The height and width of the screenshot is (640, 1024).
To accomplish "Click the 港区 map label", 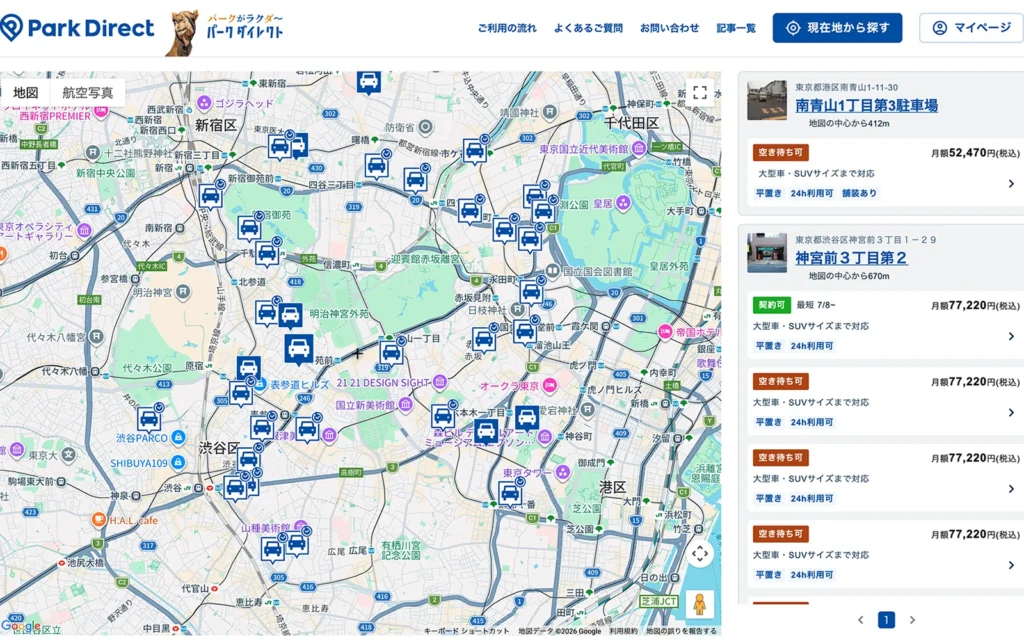I will [613, 487].
